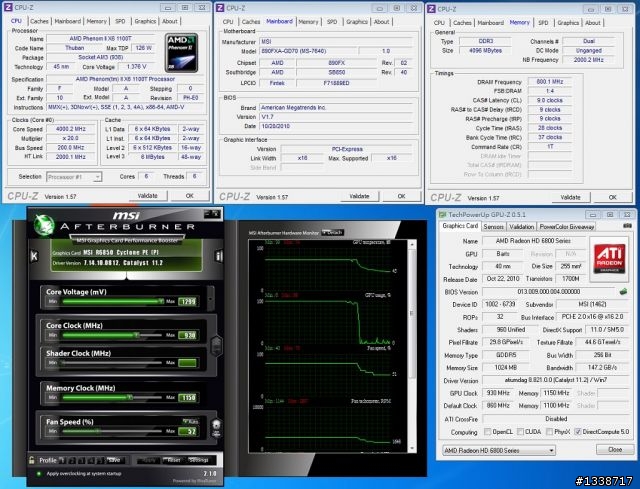This screenshot has height=489, width=640.
Task: Click the Fan Speed slider track
Action: [x=112, y=431]
